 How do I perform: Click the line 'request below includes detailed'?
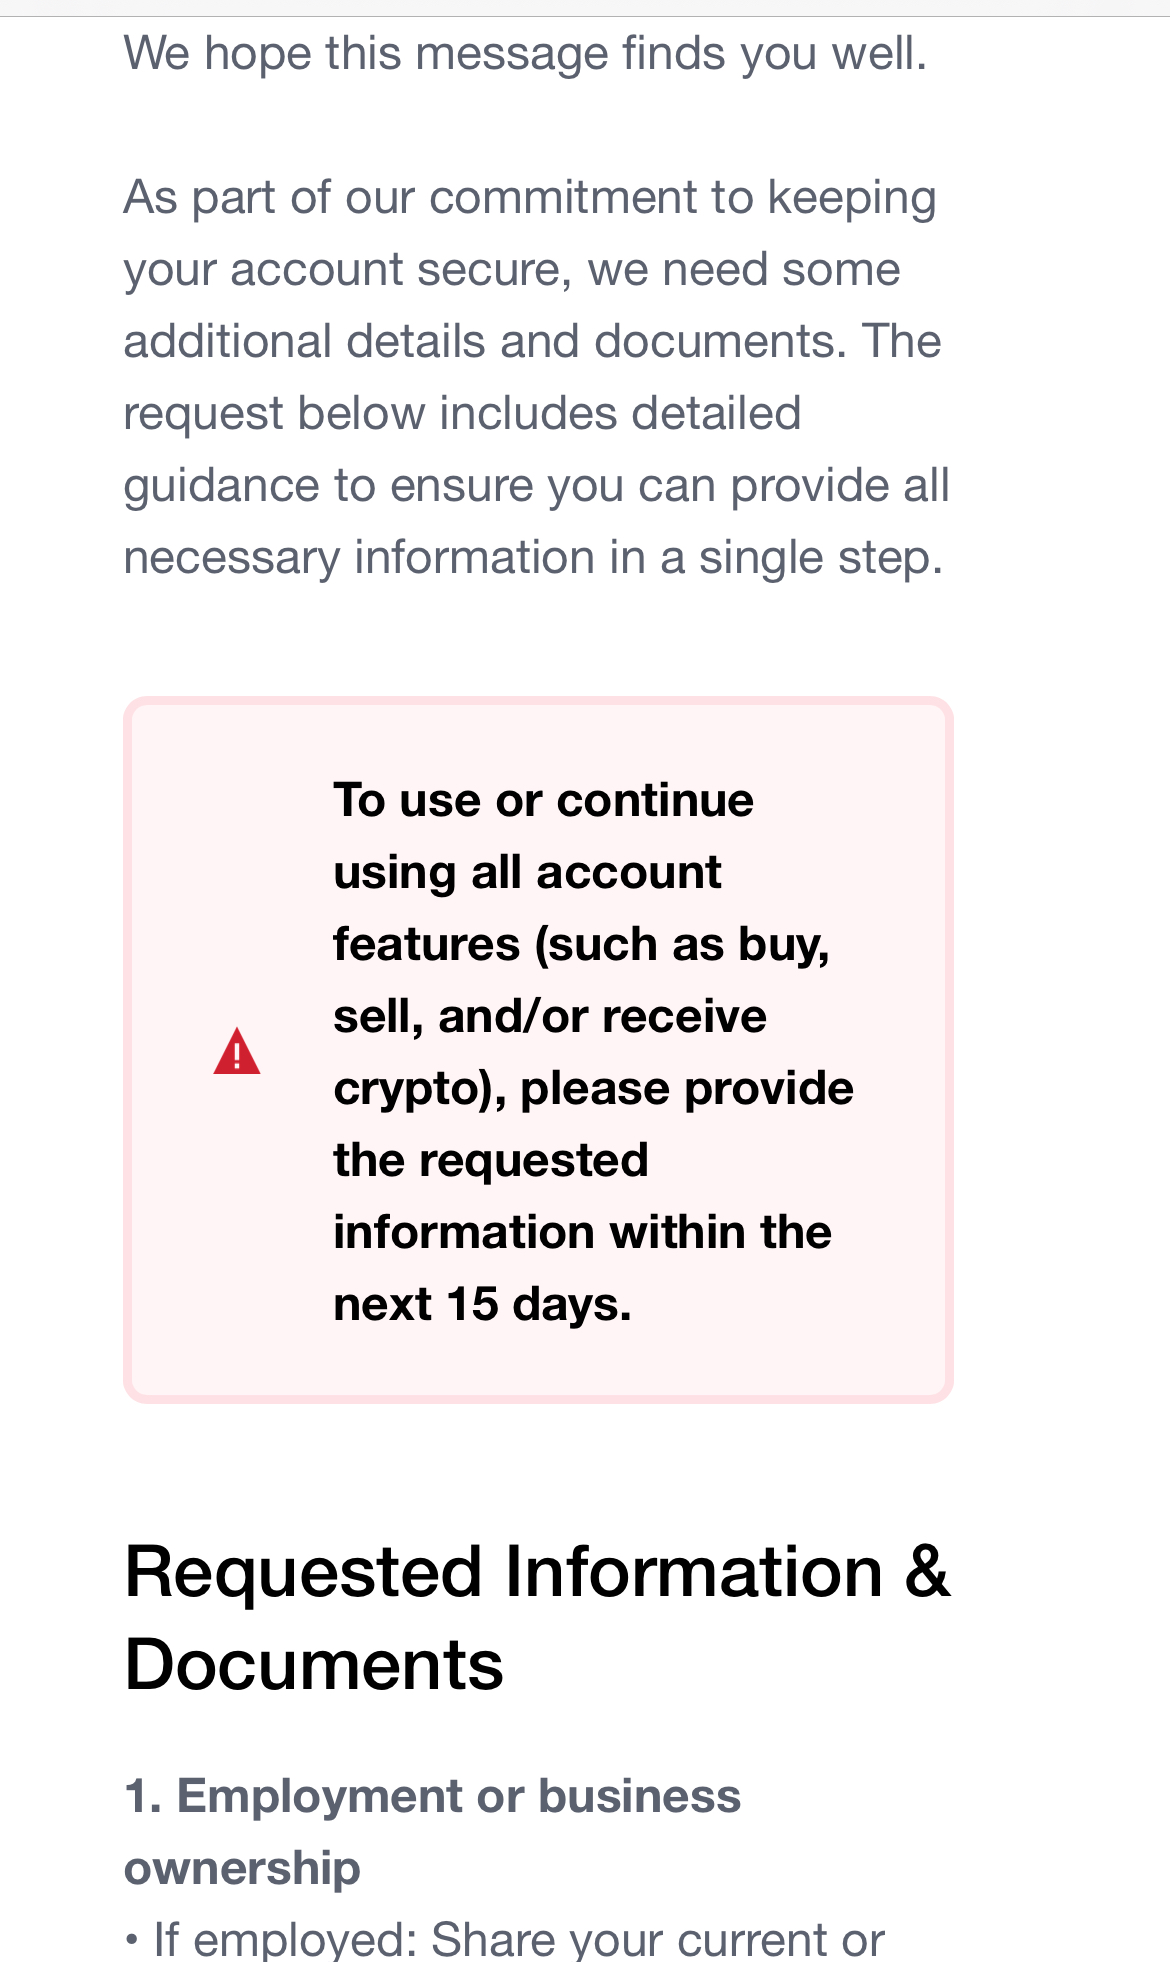[462, 414]
